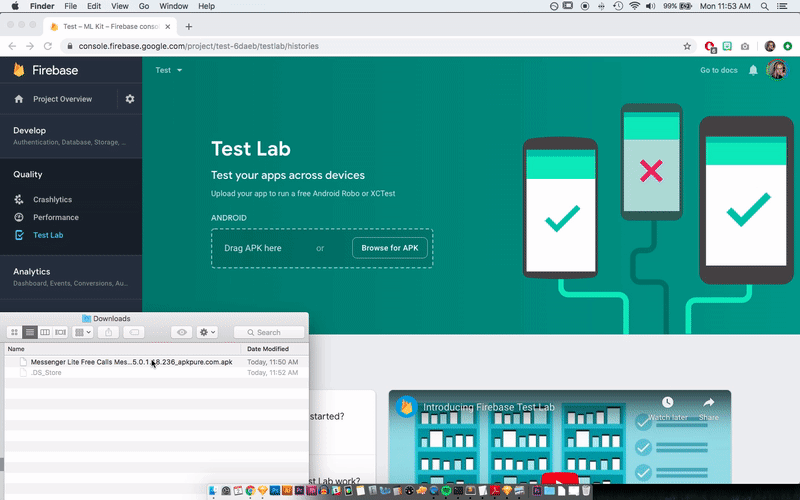Viewport: 800px width, 500px height.
Task: Click the Browse for APK button
Action: tap(389, 248)
